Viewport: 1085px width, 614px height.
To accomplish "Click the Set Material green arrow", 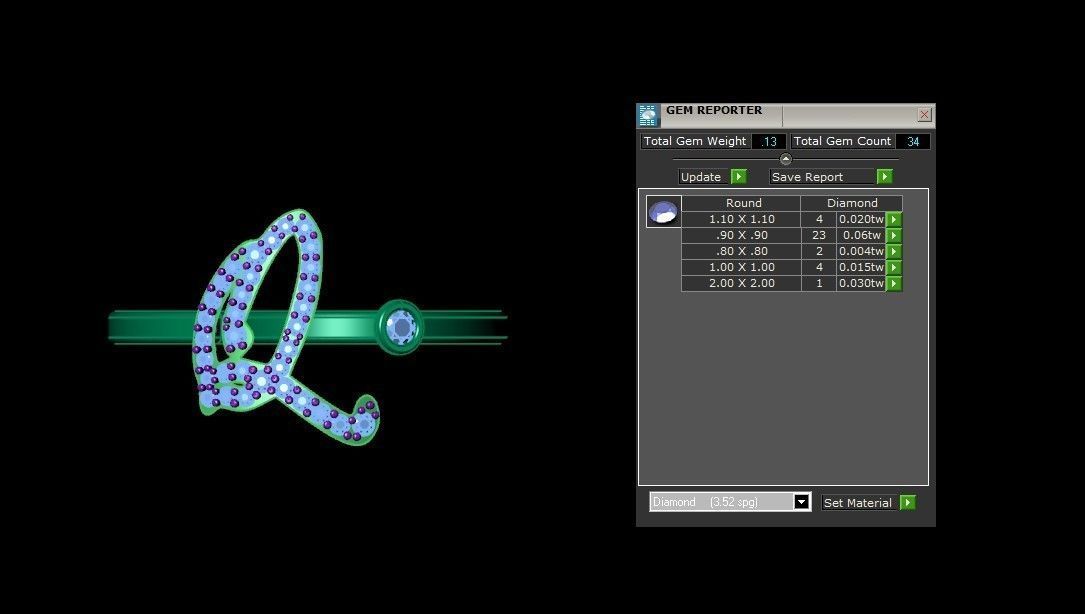I will [907, 503].
